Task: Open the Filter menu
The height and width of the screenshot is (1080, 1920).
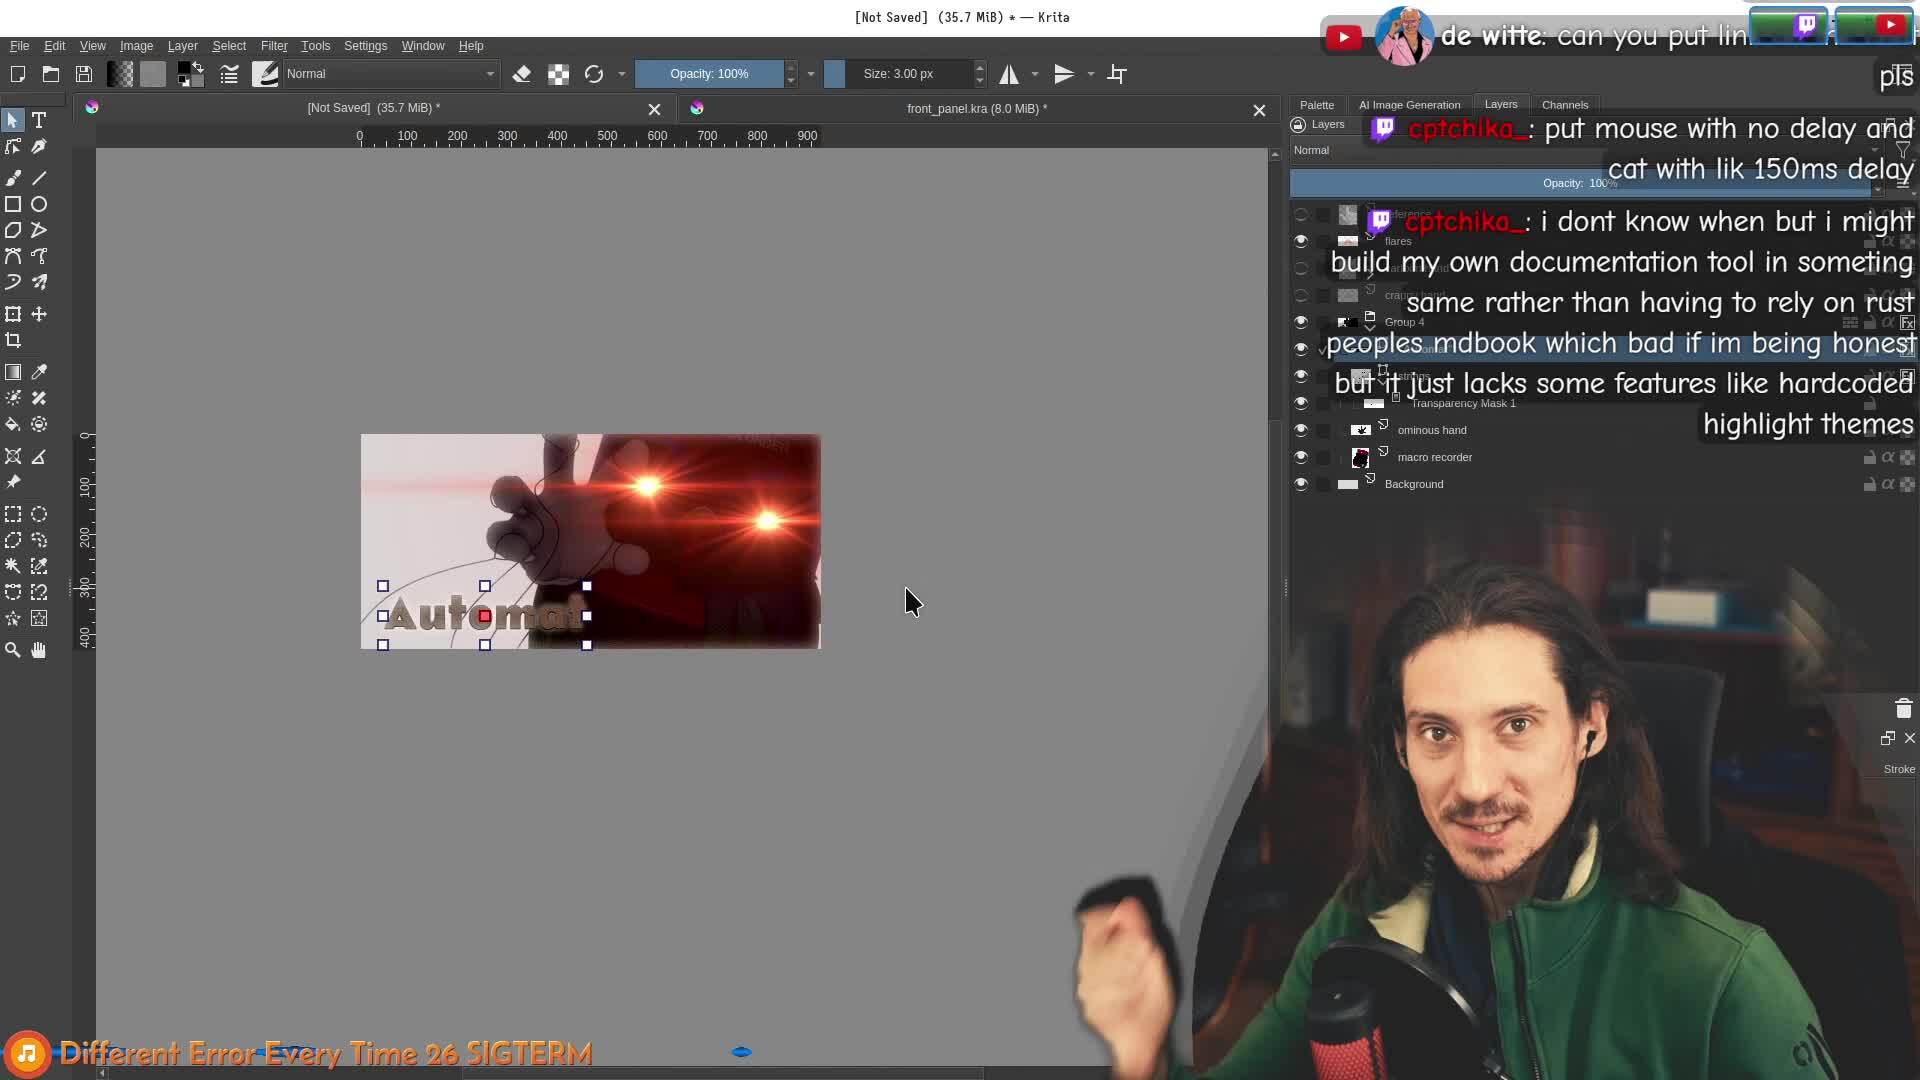Action: 273,46
